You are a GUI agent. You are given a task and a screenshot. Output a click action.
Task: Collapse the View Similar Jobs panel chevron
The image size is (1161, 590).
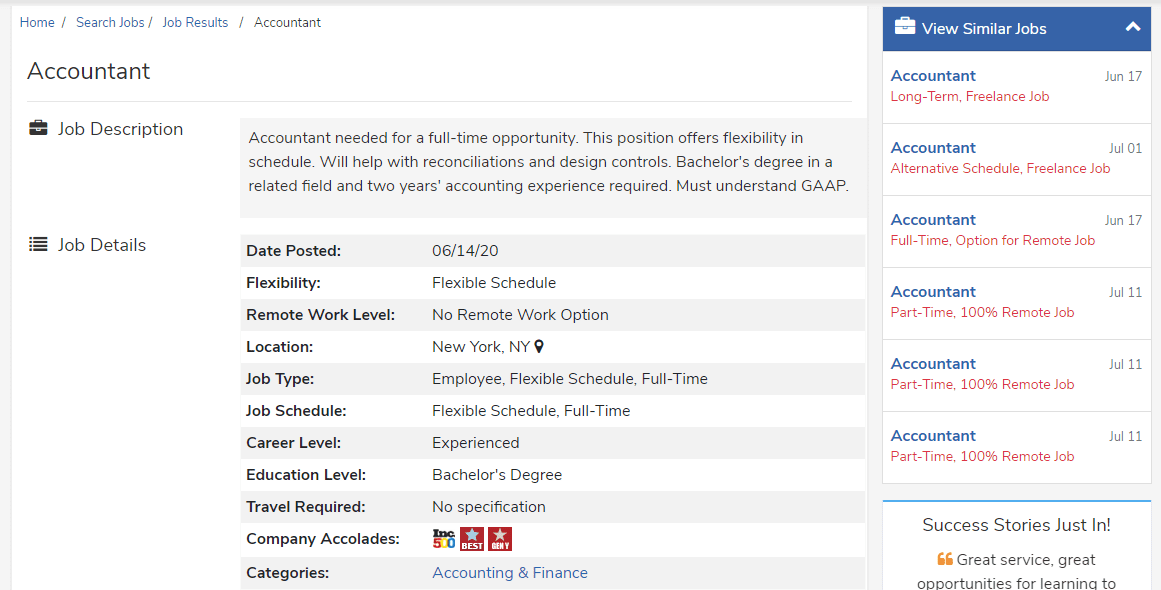[x=1133, y=27]
